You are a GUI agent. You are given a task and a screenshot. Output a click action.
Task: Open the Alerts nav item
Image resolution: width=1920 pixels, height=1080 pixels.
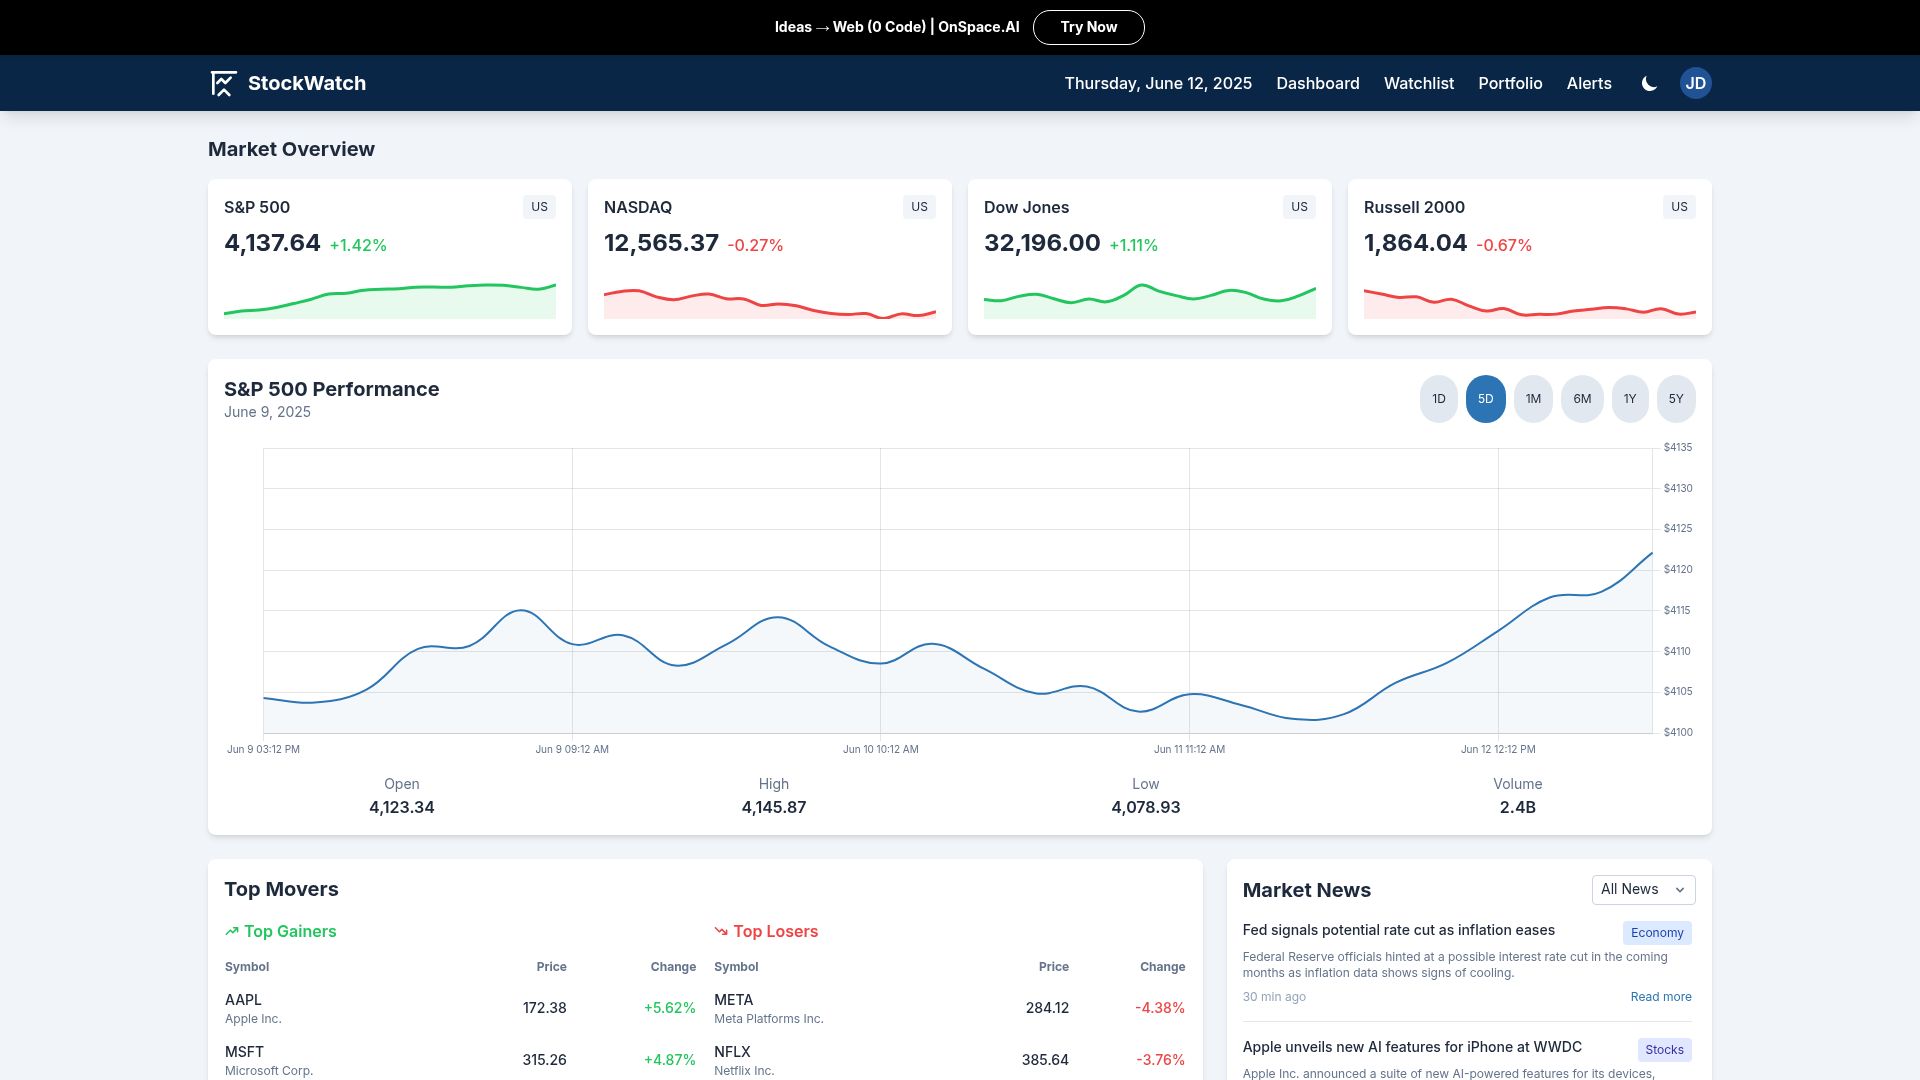click(1589, 83)
